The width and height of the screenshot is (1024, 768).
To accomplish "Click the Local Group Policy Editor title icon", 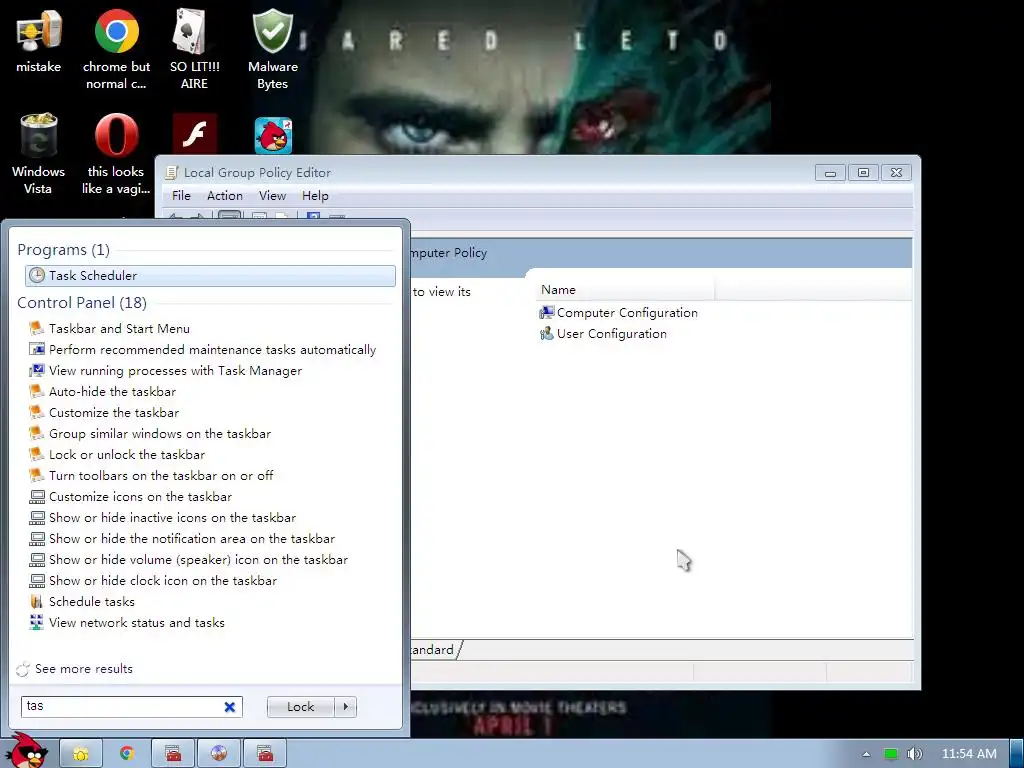I will (172, 172).
